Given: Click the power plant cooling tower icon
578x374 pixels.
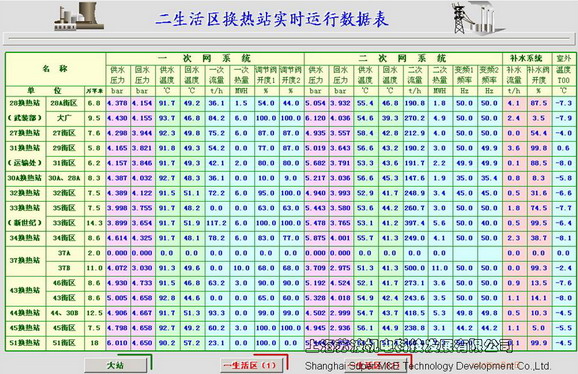Looking at the screenshot, I should [x=79, y=17].
